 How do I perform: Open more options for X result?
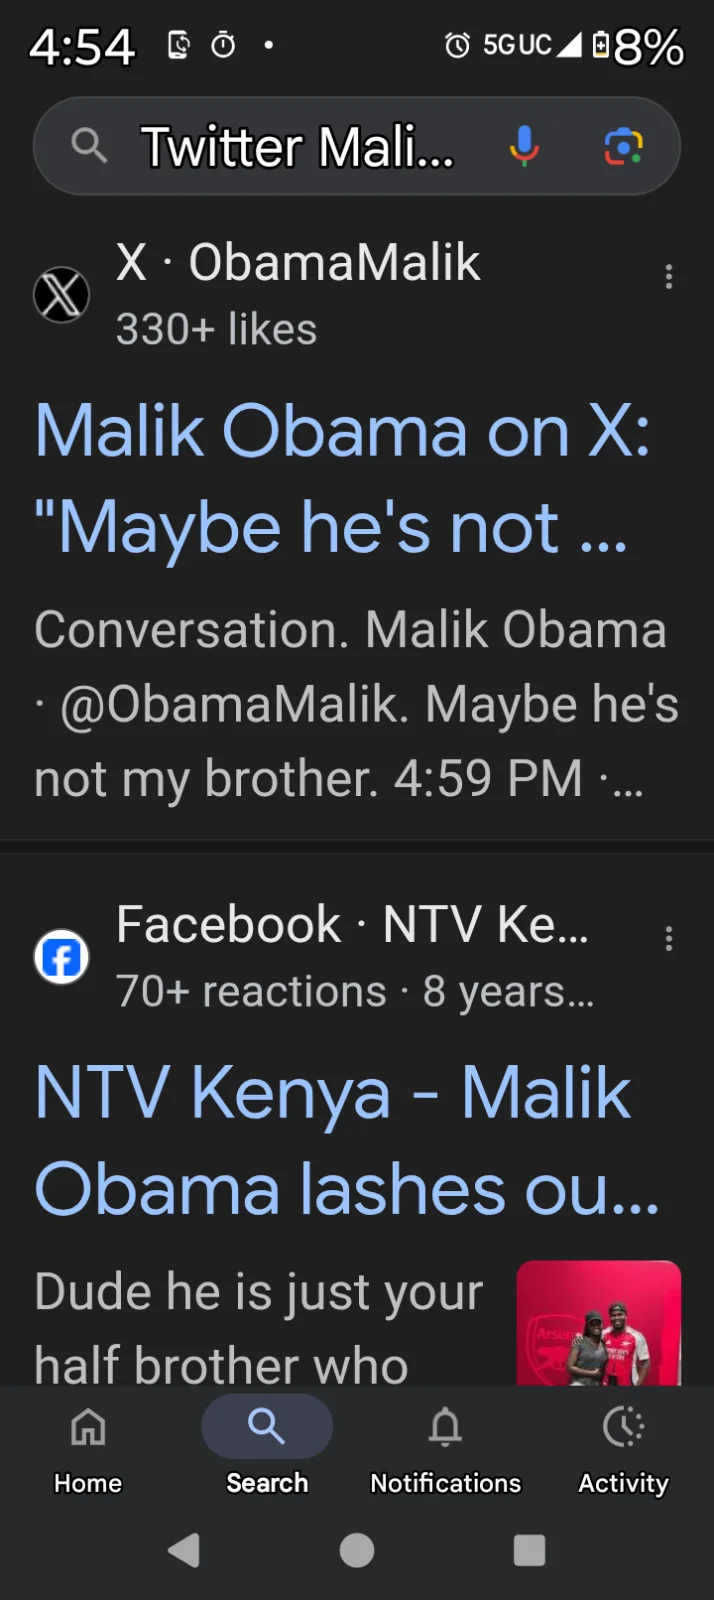(x=669, y=277)
